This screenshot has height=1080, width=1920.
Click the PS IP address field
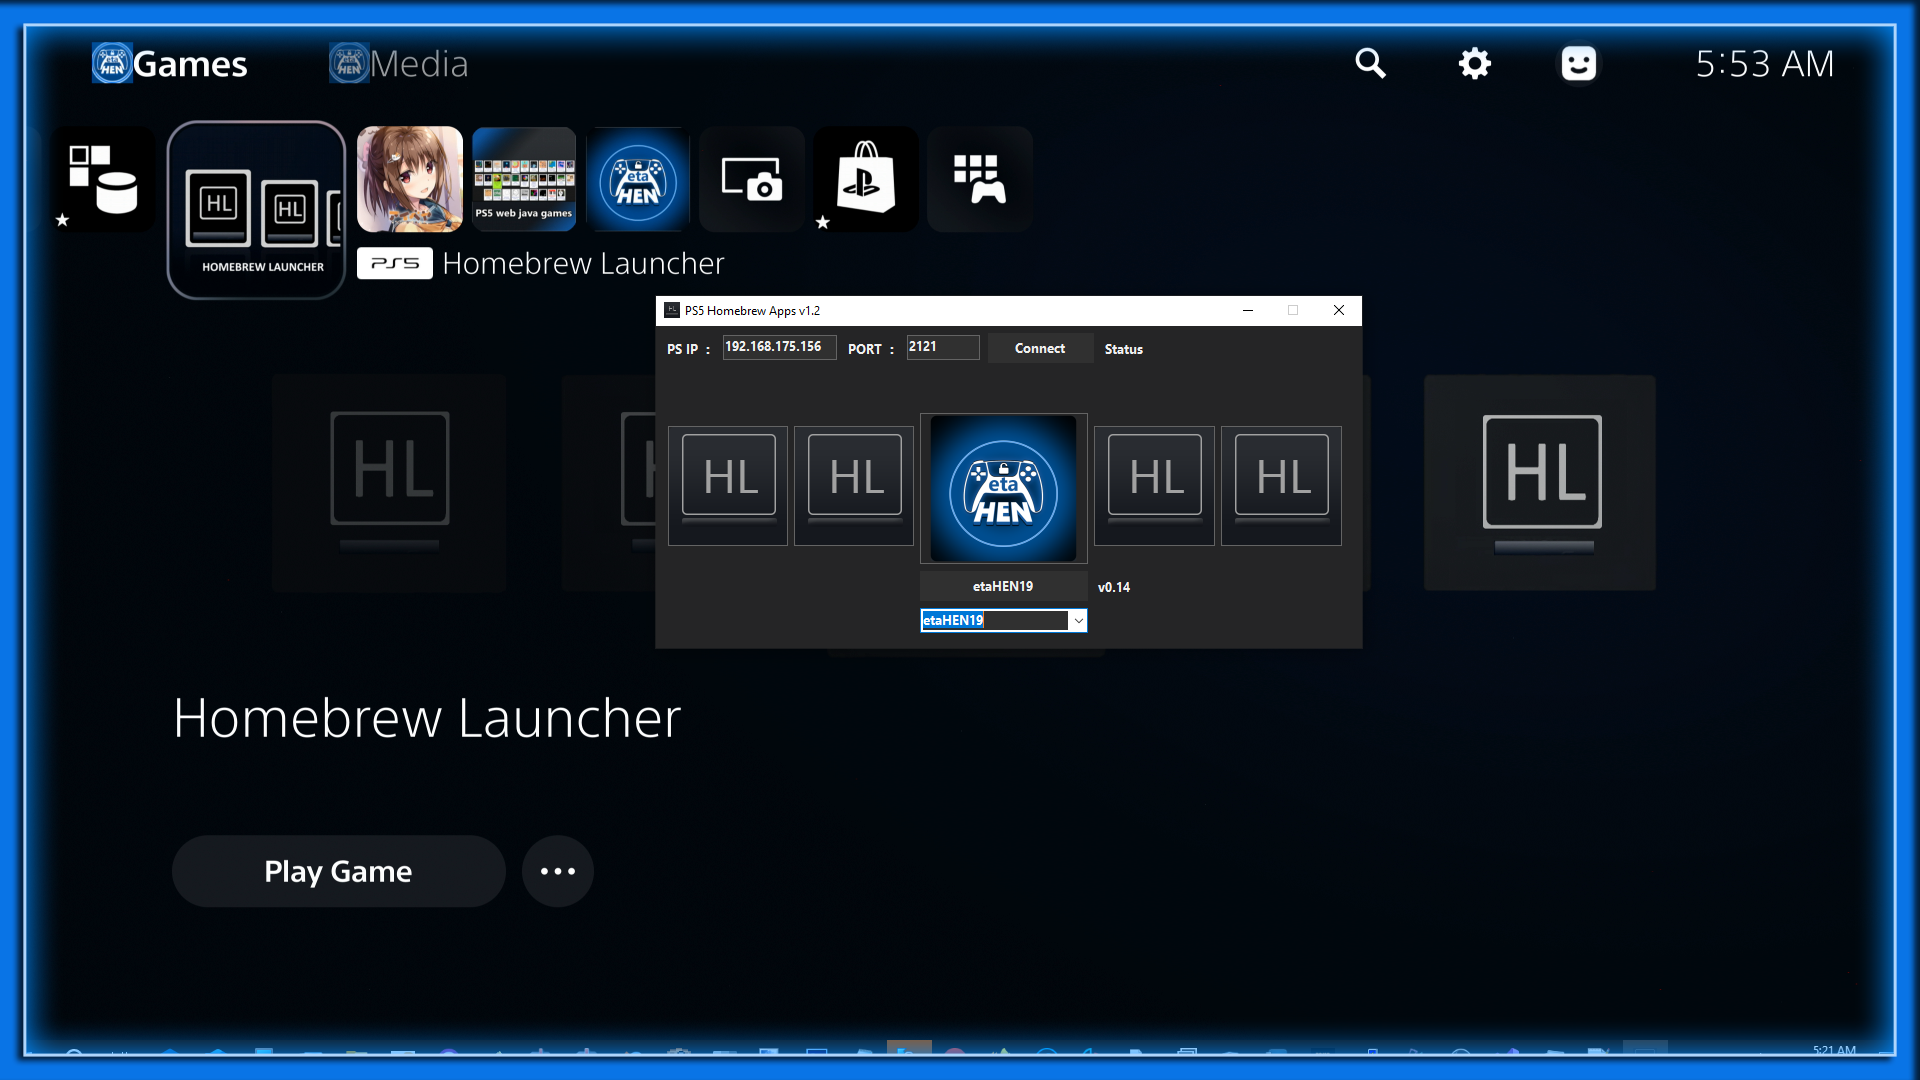(778, 347)
